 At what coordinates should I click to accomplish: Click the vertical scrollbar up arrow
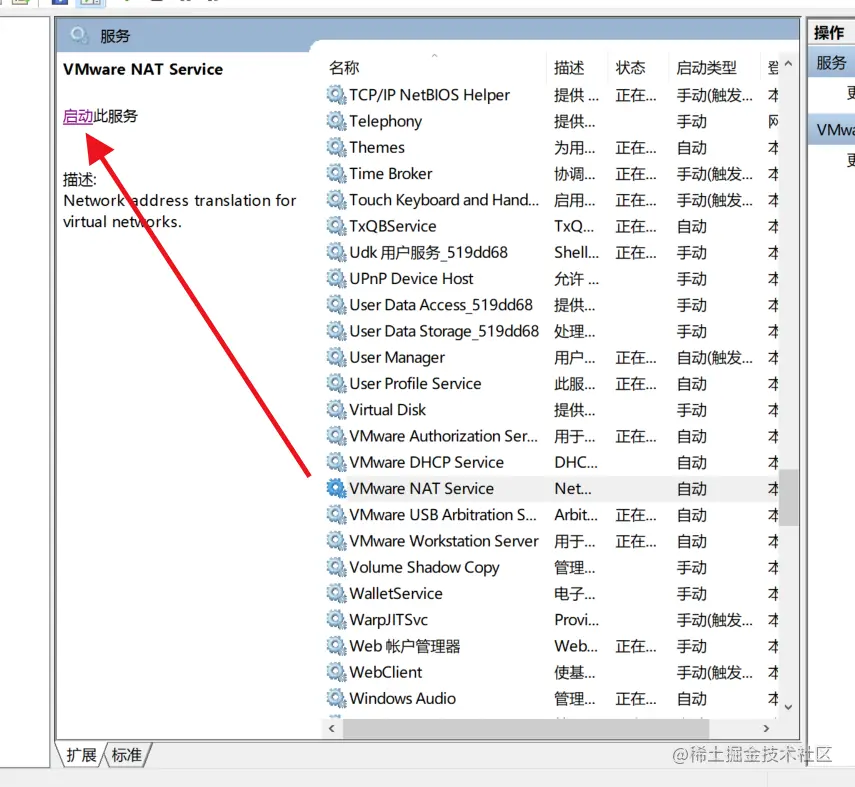(788, 64)
